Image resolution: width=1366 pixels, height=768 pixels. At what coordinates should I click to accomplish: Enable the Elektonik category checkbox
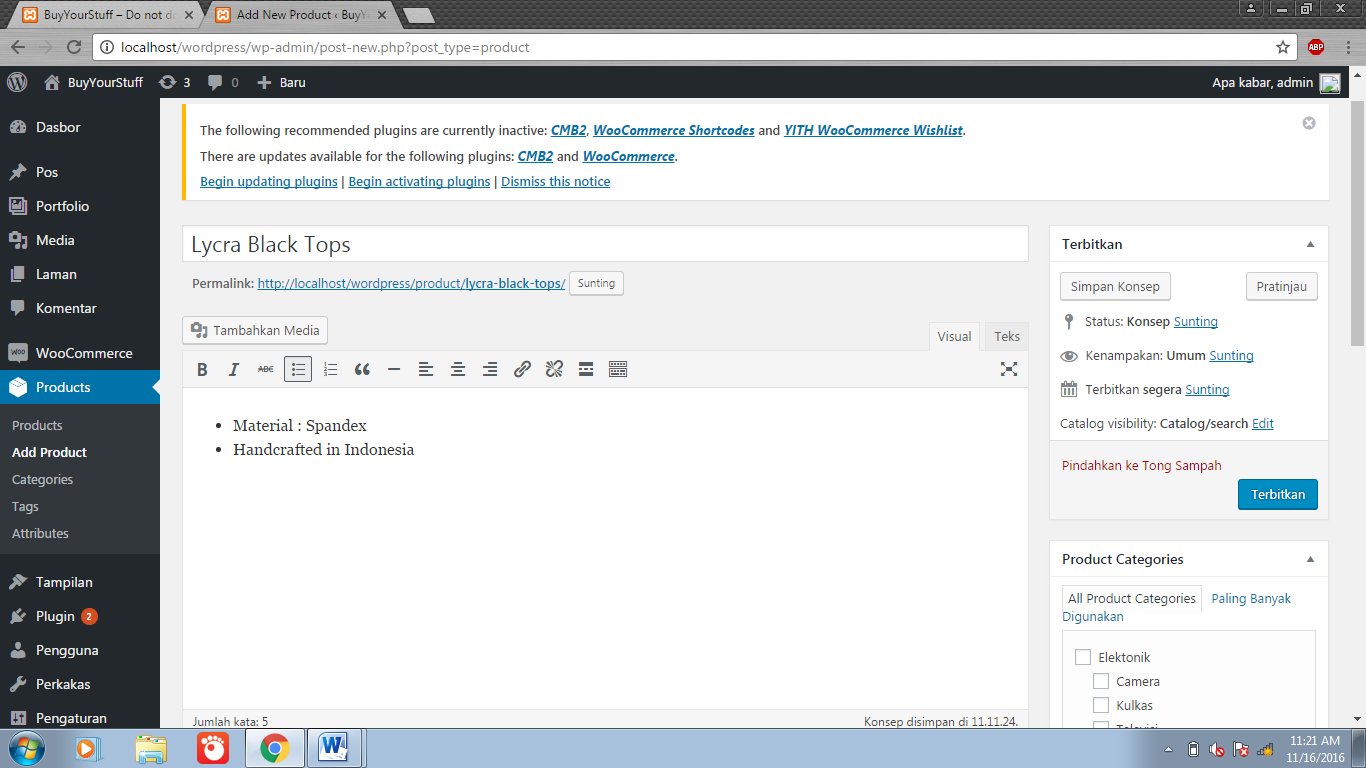tap(1083, 657)
